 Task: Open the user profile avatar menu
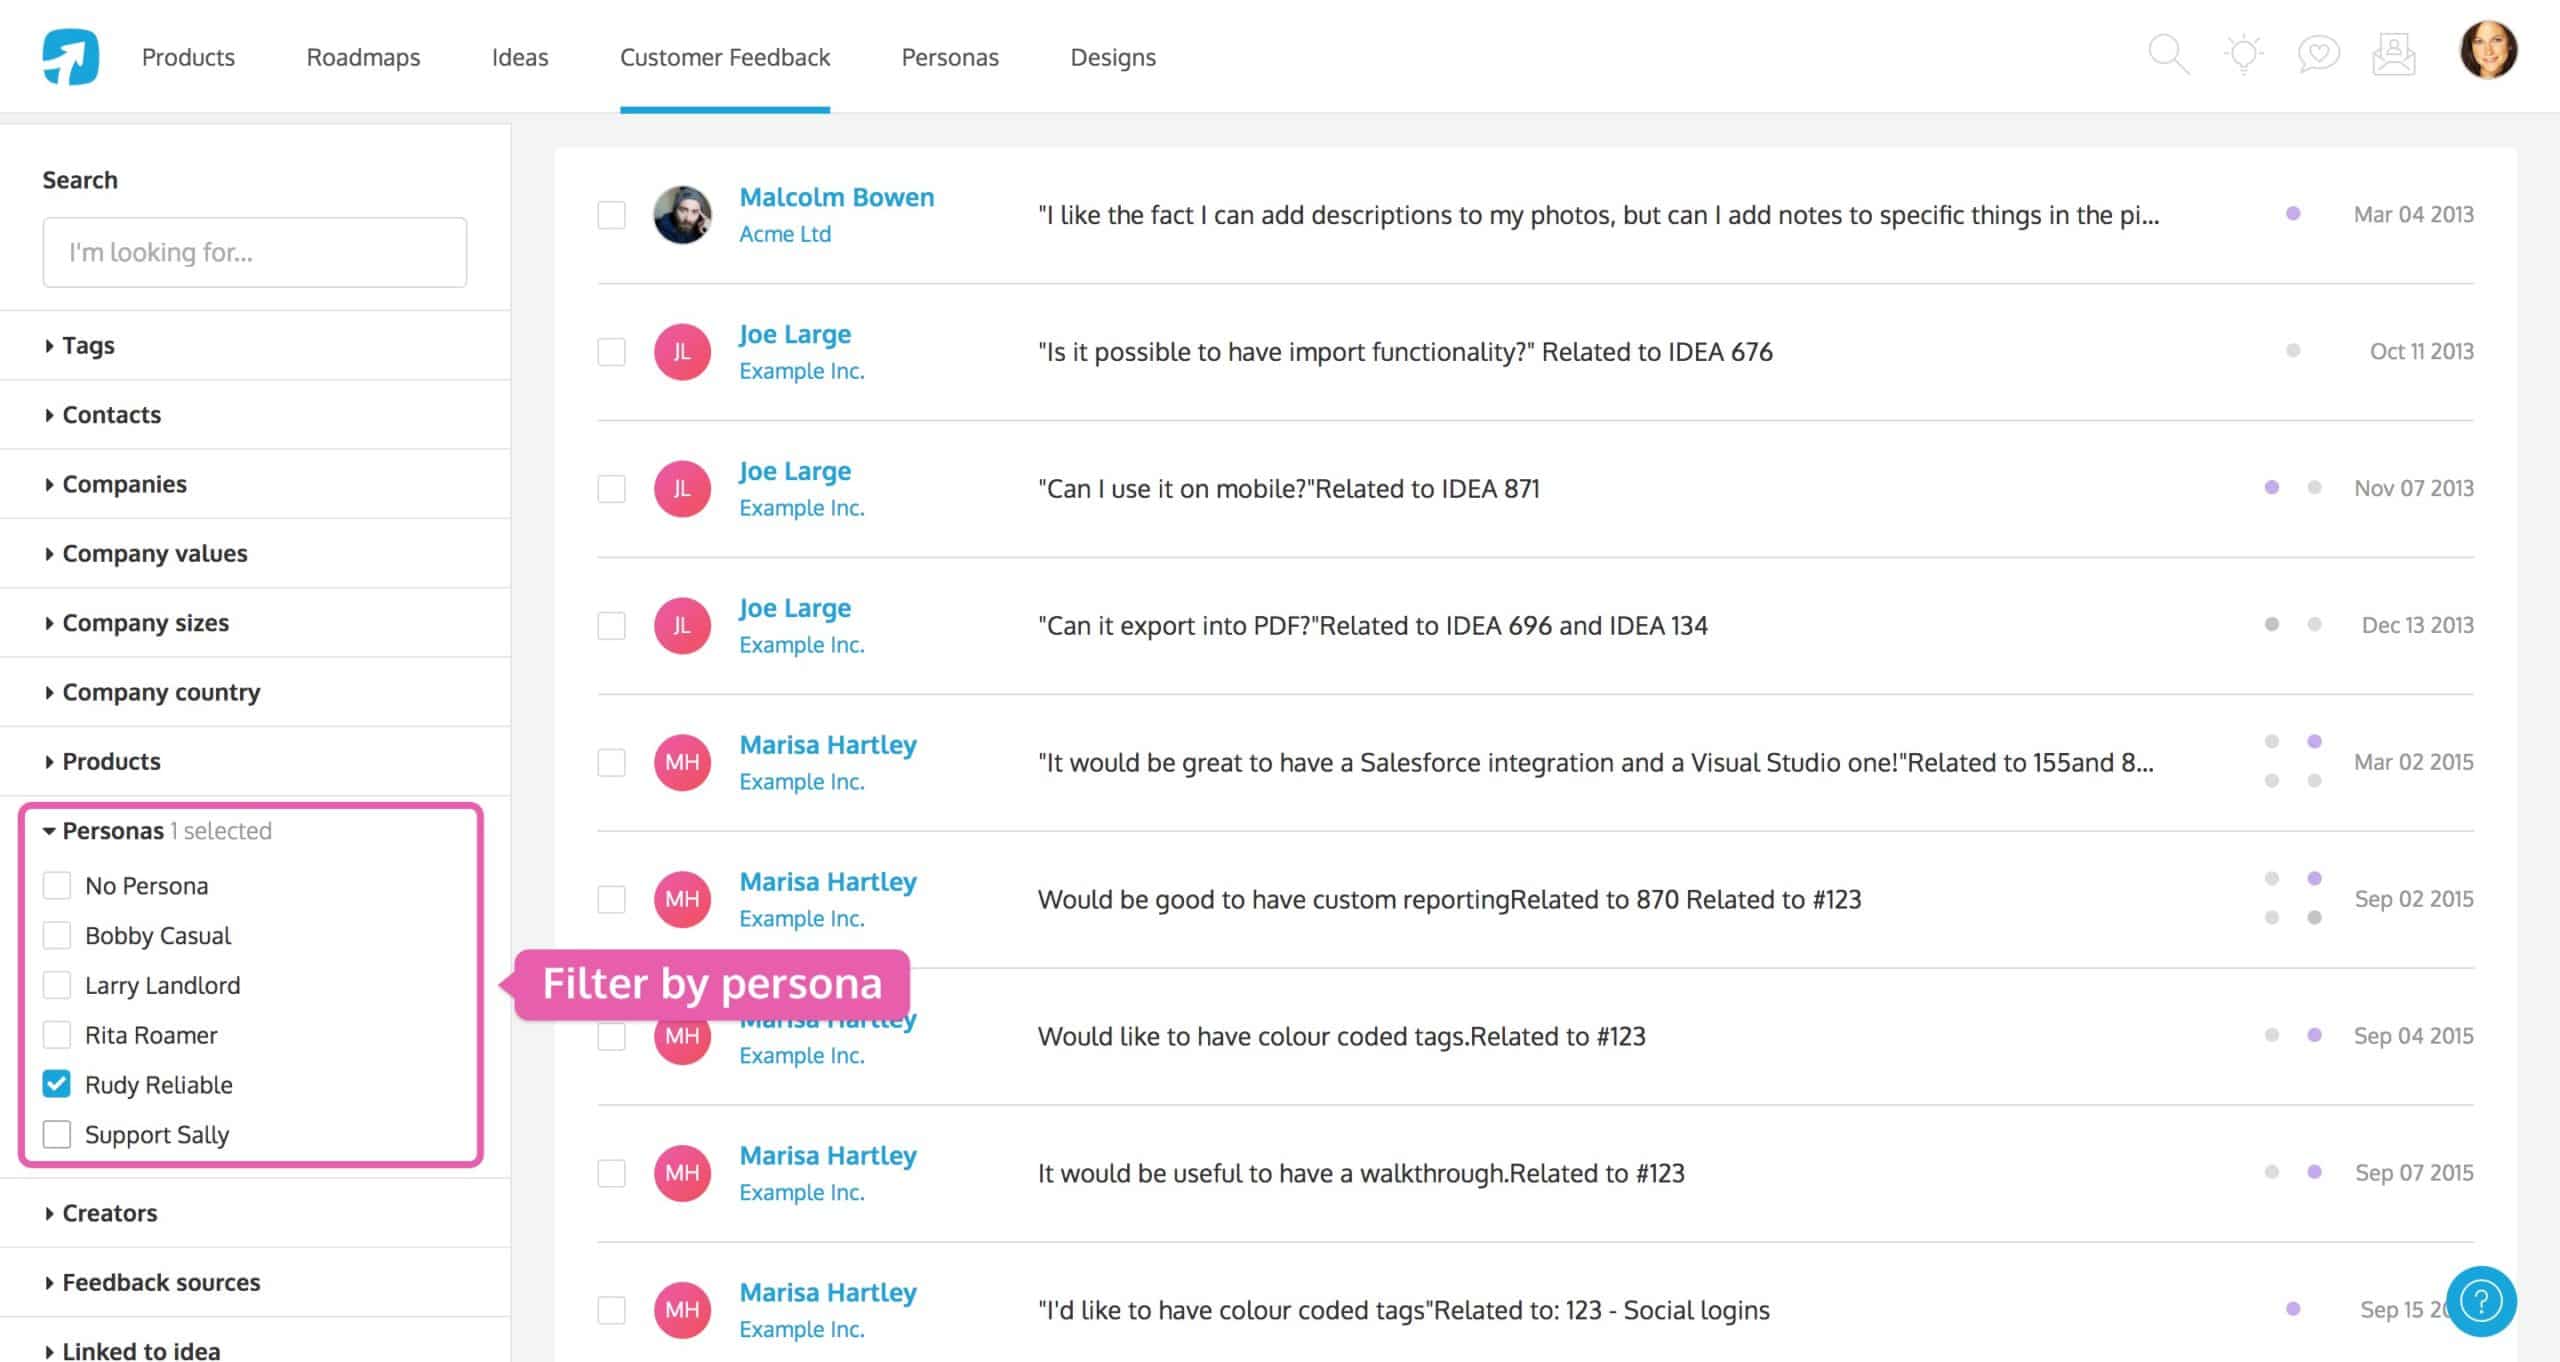pos(2488,50)
